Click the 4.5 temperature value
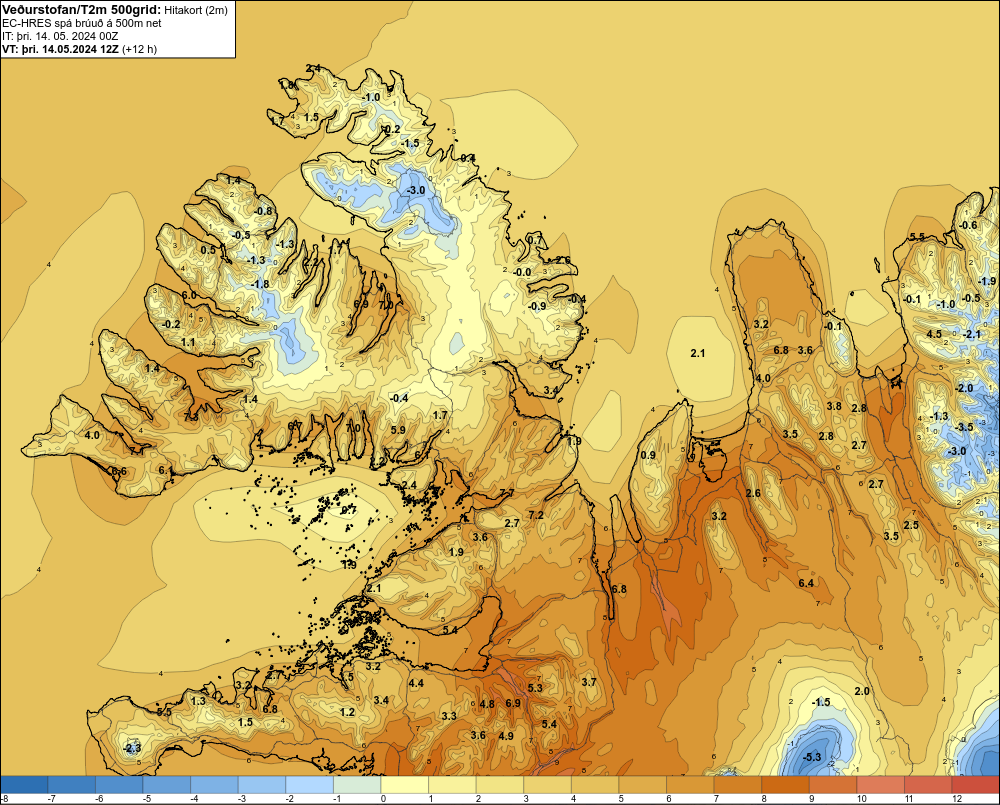 (x=934, y=334)
